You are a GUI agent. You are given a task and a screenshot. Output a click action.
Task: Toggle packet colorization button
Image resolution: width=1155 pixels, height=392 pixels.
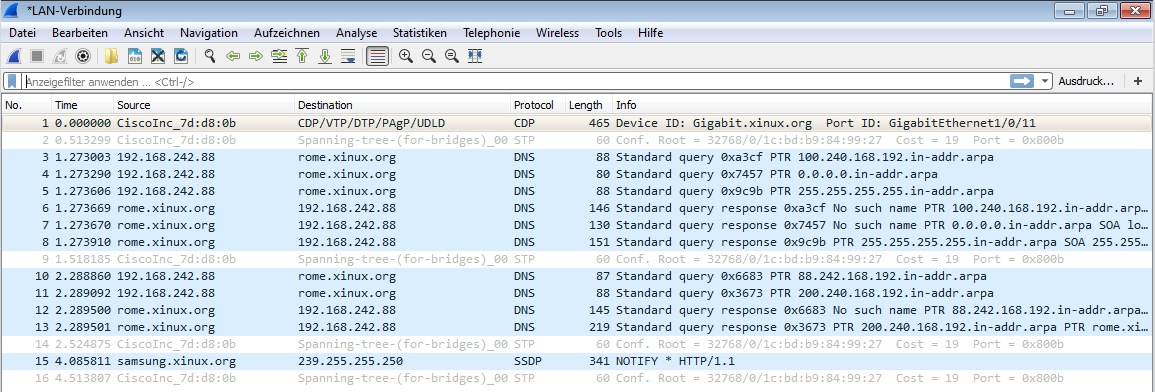[x=377, y=56]
